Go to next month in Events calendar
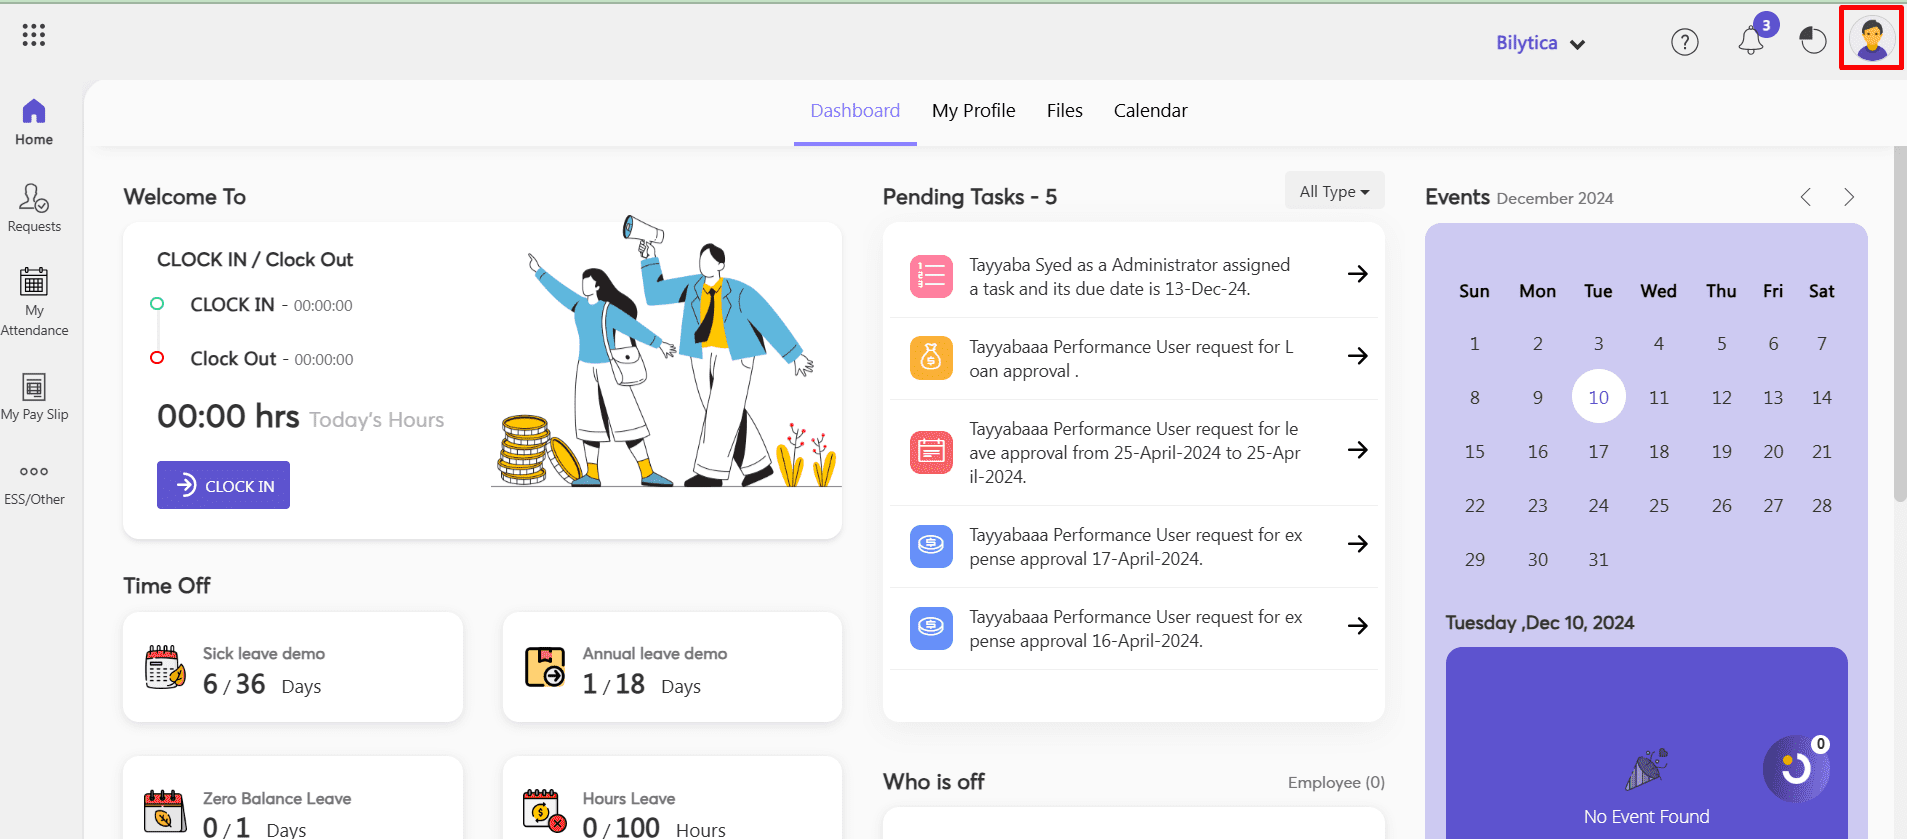 (1848, 197)
